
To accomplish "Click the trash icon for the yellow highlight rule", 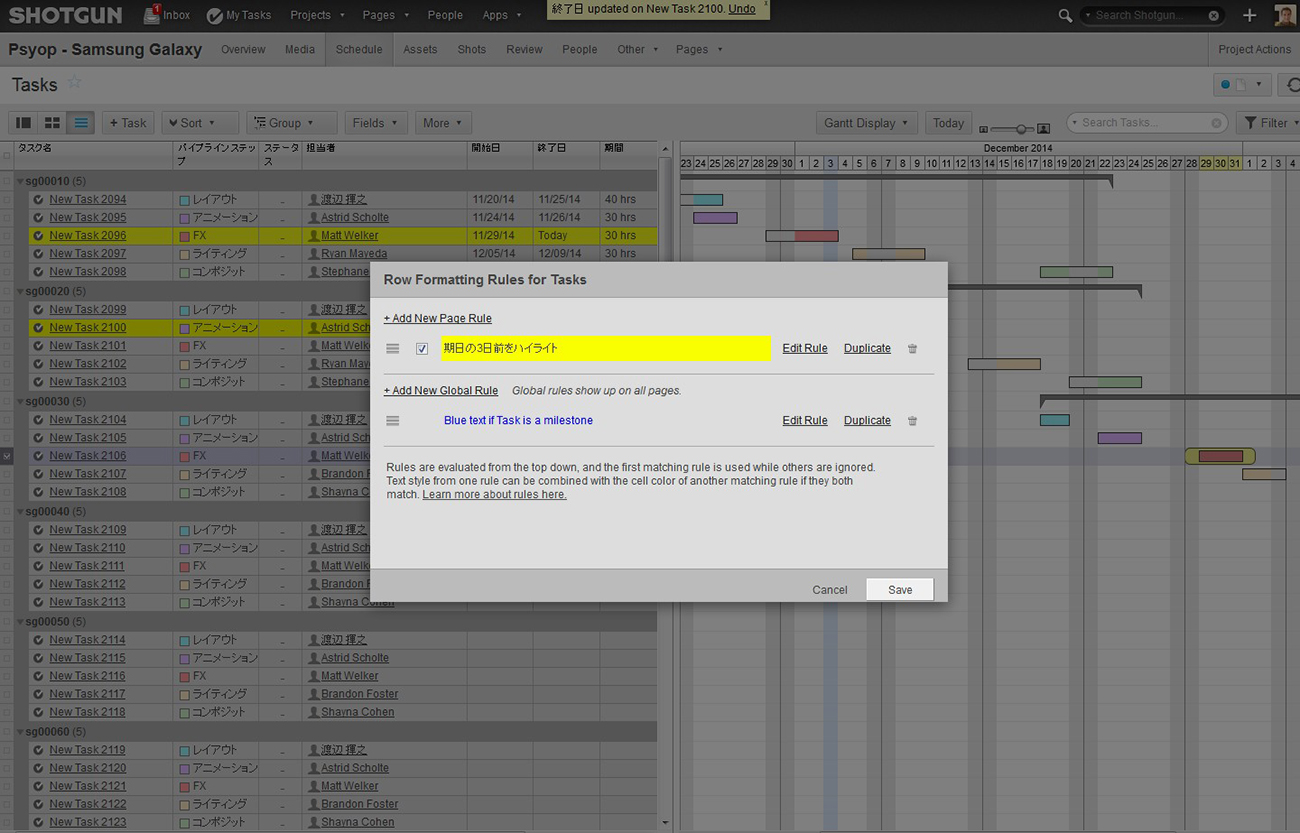I will 912,349.
